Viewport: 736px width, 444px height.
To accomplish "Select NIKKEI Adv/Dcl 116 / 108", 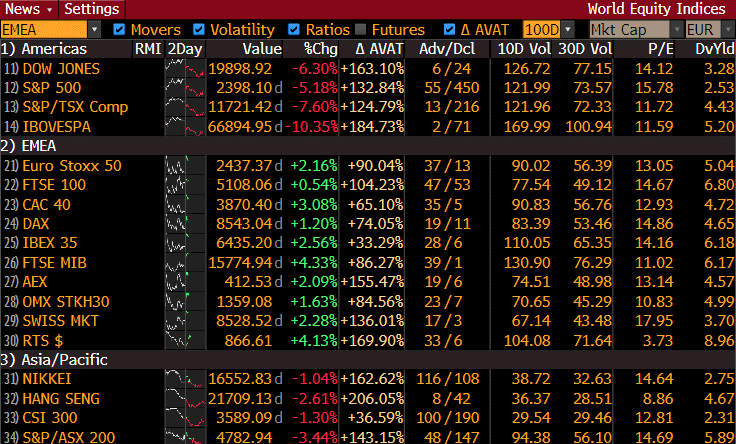I will [448, 379].
